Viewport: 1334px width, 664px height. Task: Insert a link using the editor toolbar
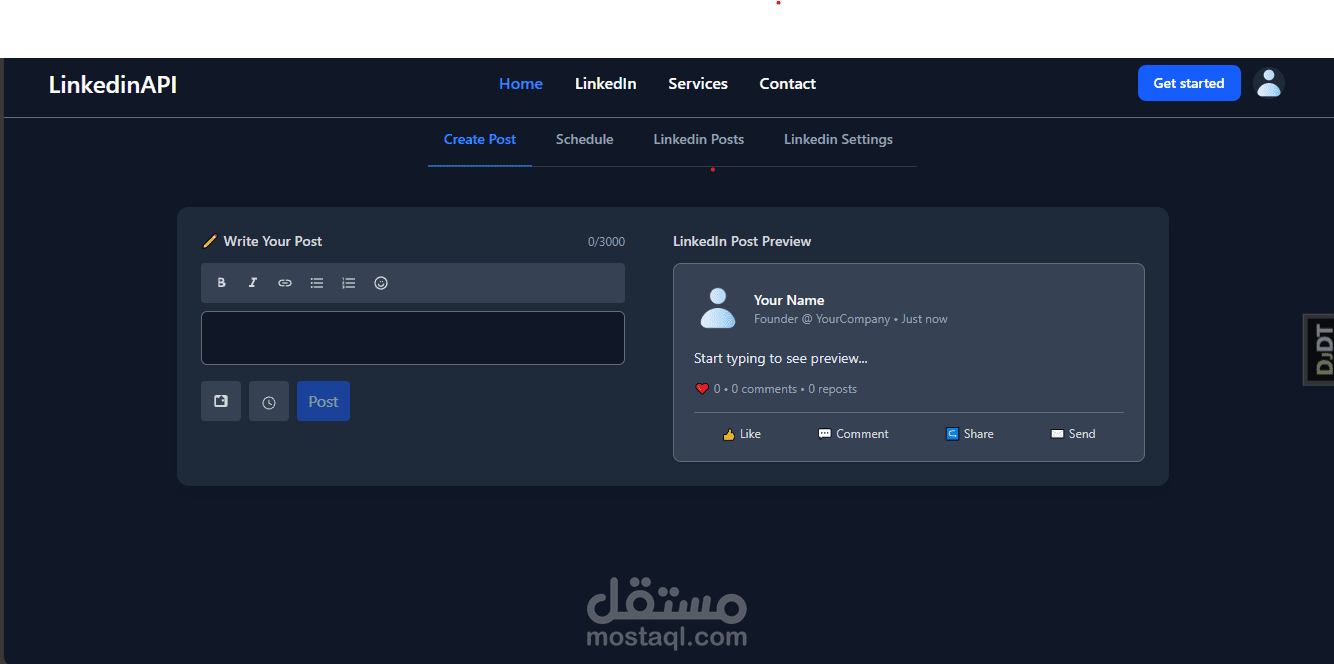pyautogui.click(x=285, y=283)
